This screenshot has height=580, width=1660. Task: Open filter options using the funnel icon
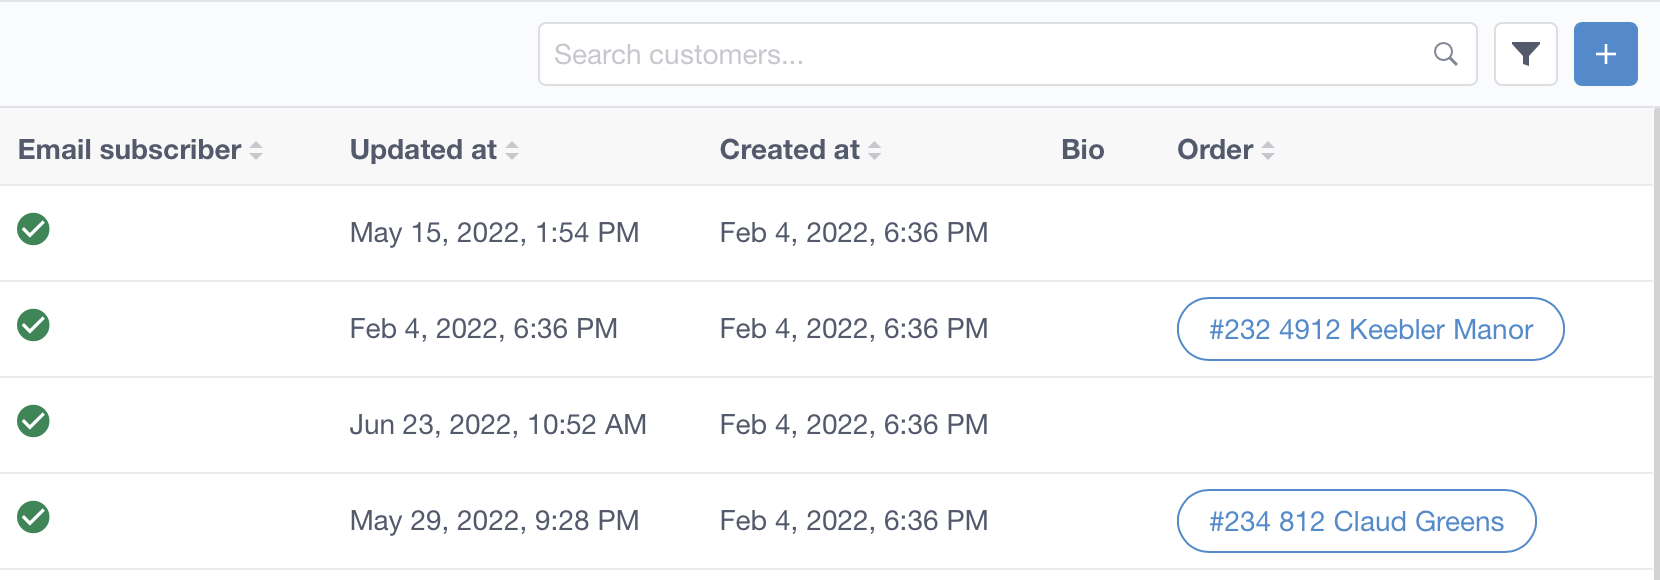pyautogui.click(x=1525, y=54)
